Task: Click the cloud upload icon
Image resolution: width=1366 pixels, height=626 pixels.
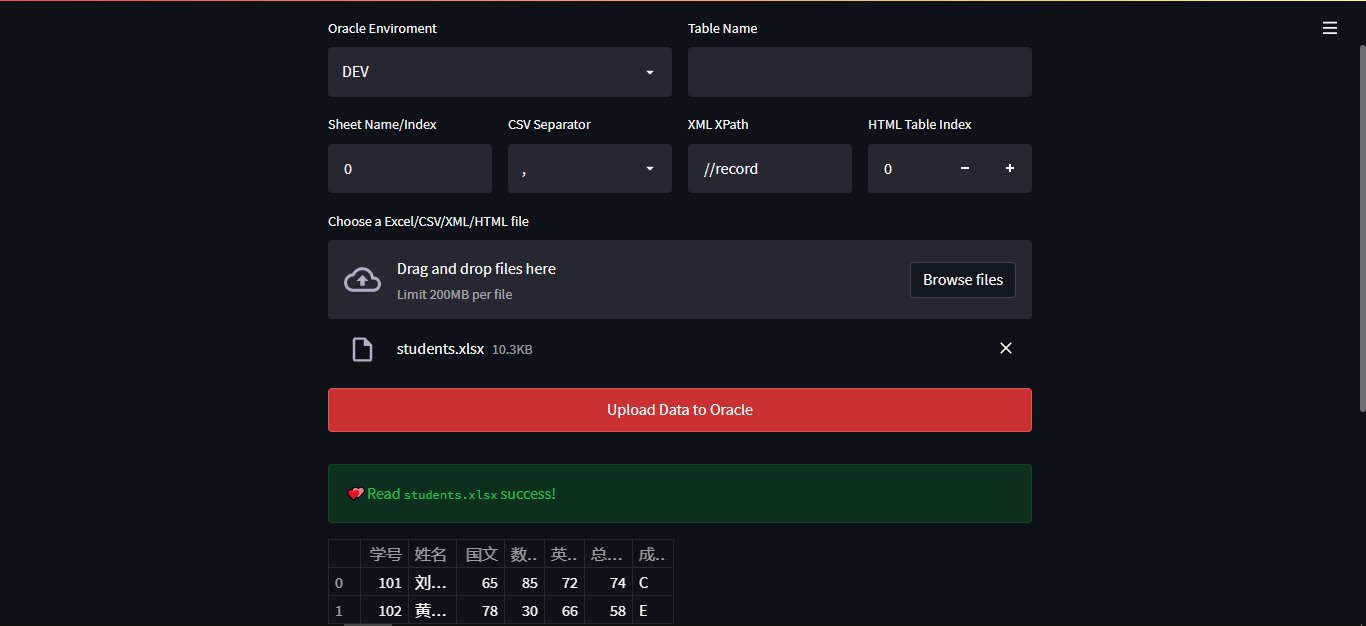Action: [362, 280]
